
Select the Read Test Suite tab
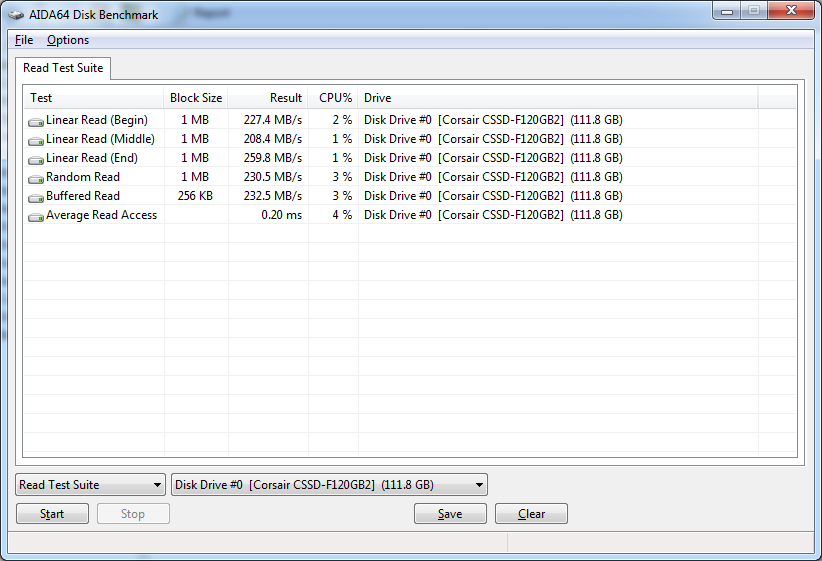tap(63, 68)
